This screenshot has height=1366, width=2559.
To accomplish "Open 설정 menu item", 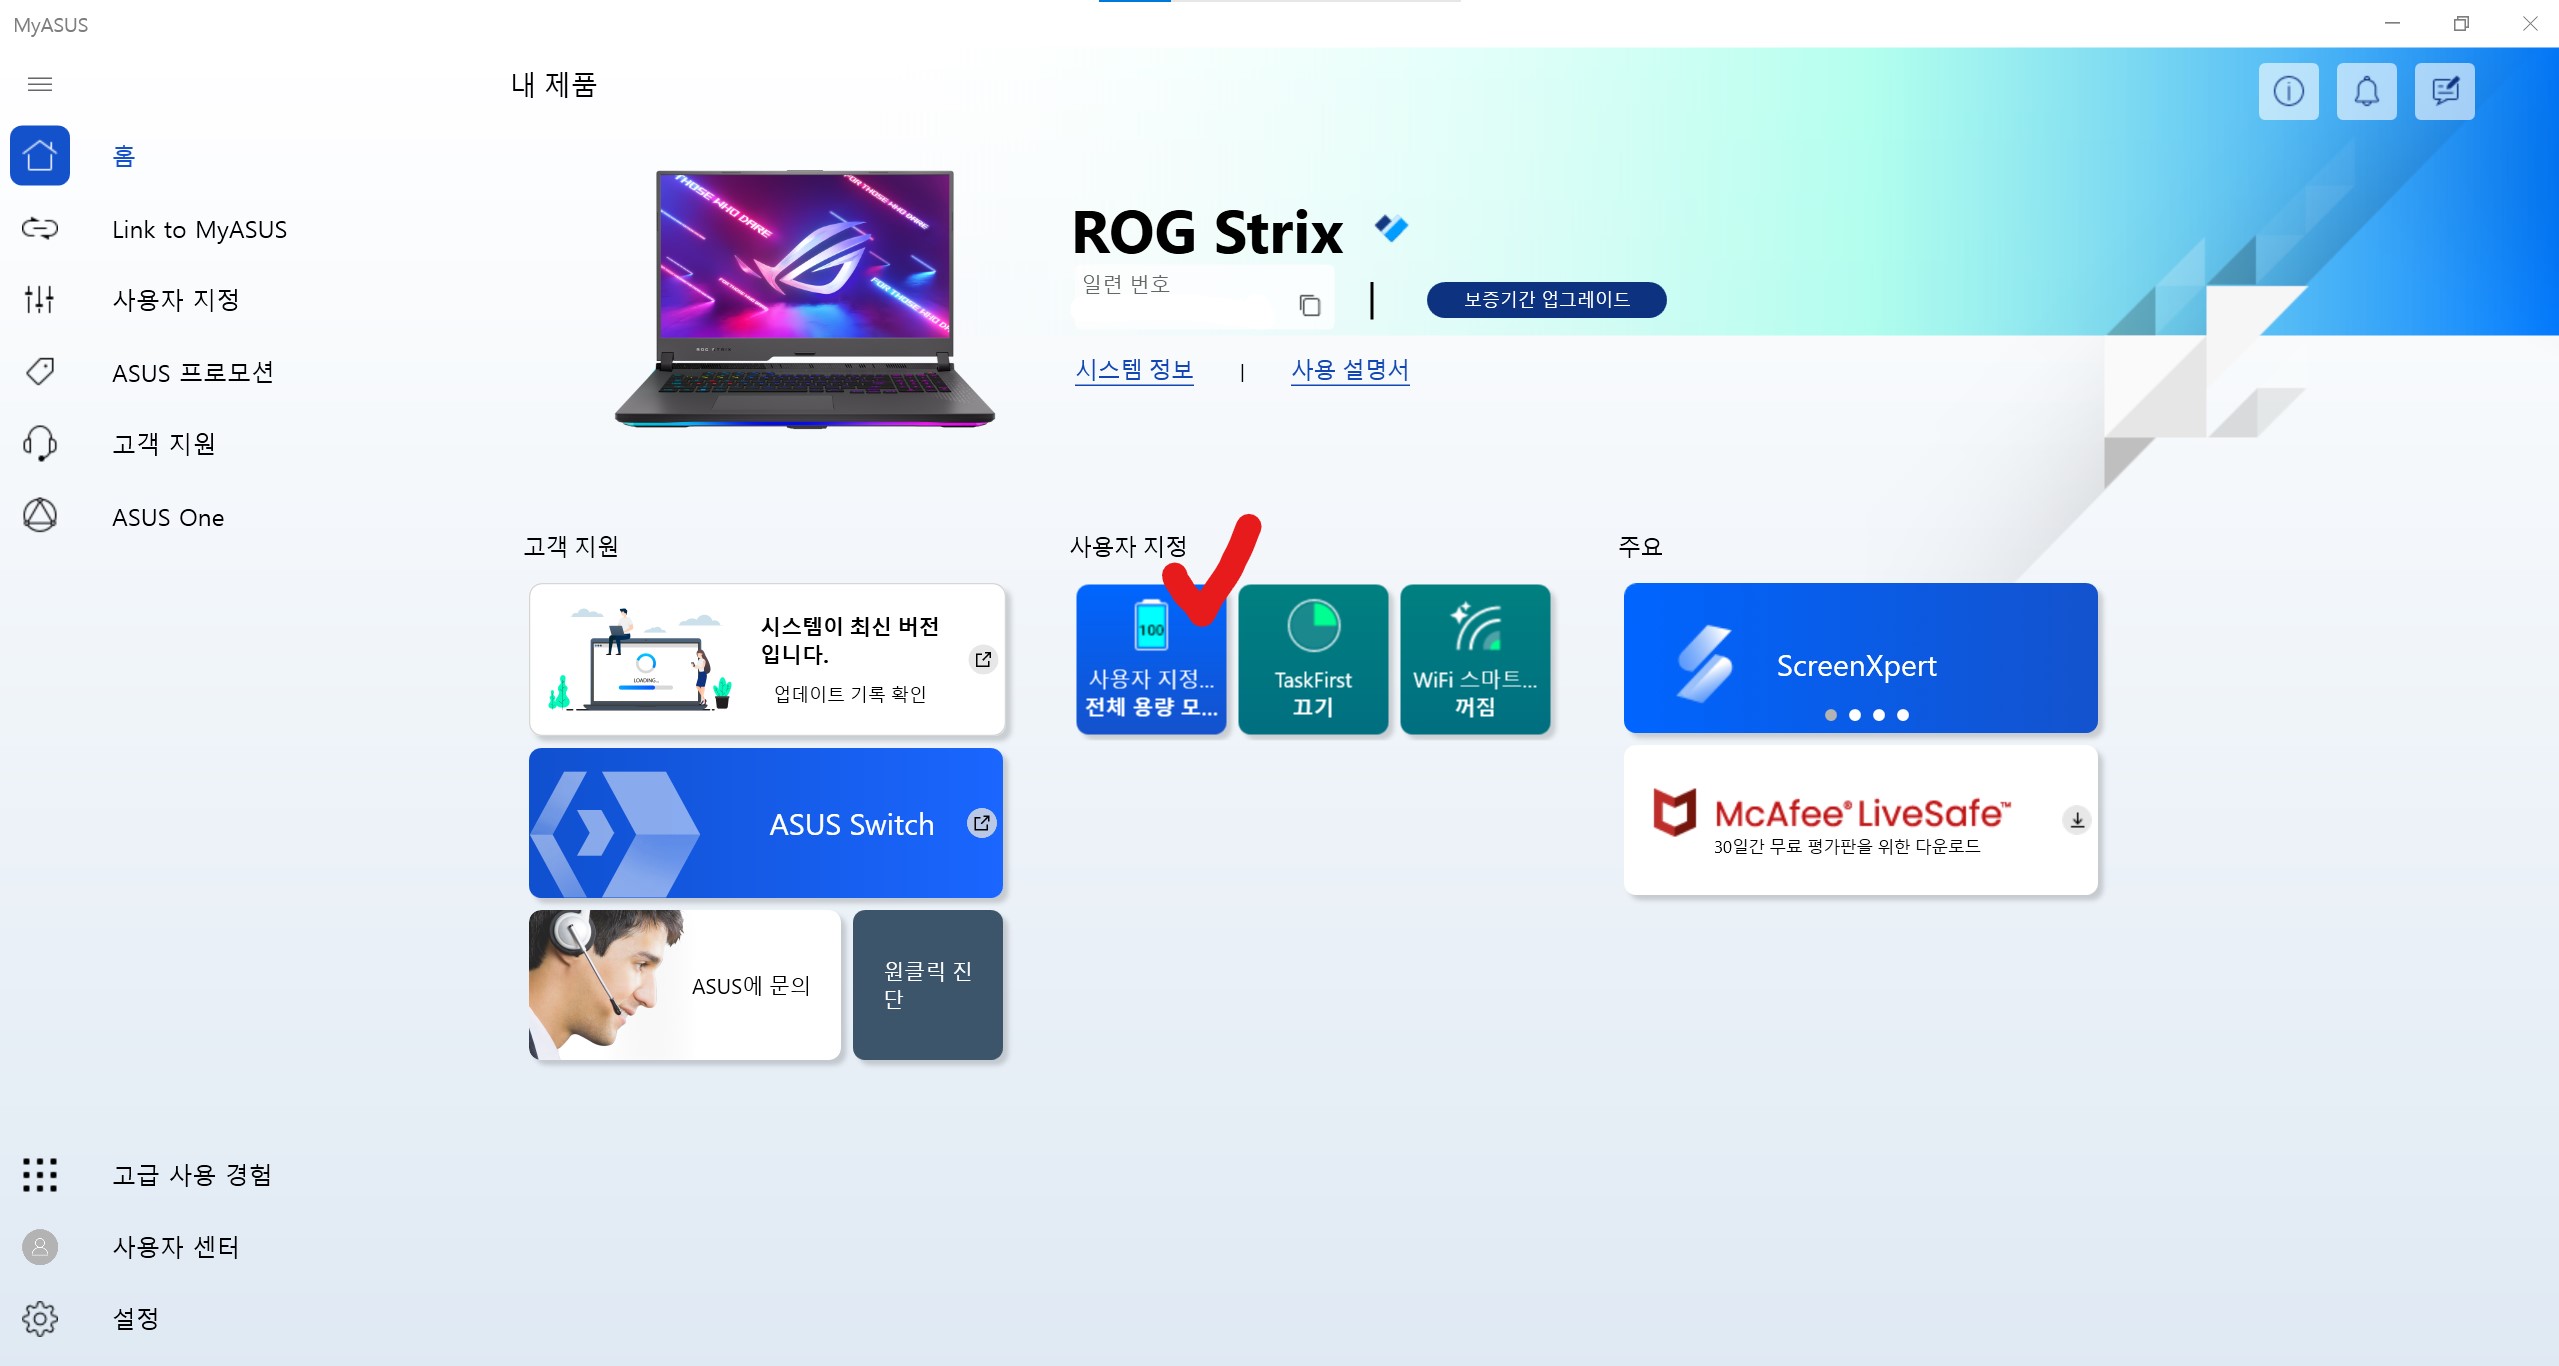I will pyautogui.click(x=136, y=1319).
